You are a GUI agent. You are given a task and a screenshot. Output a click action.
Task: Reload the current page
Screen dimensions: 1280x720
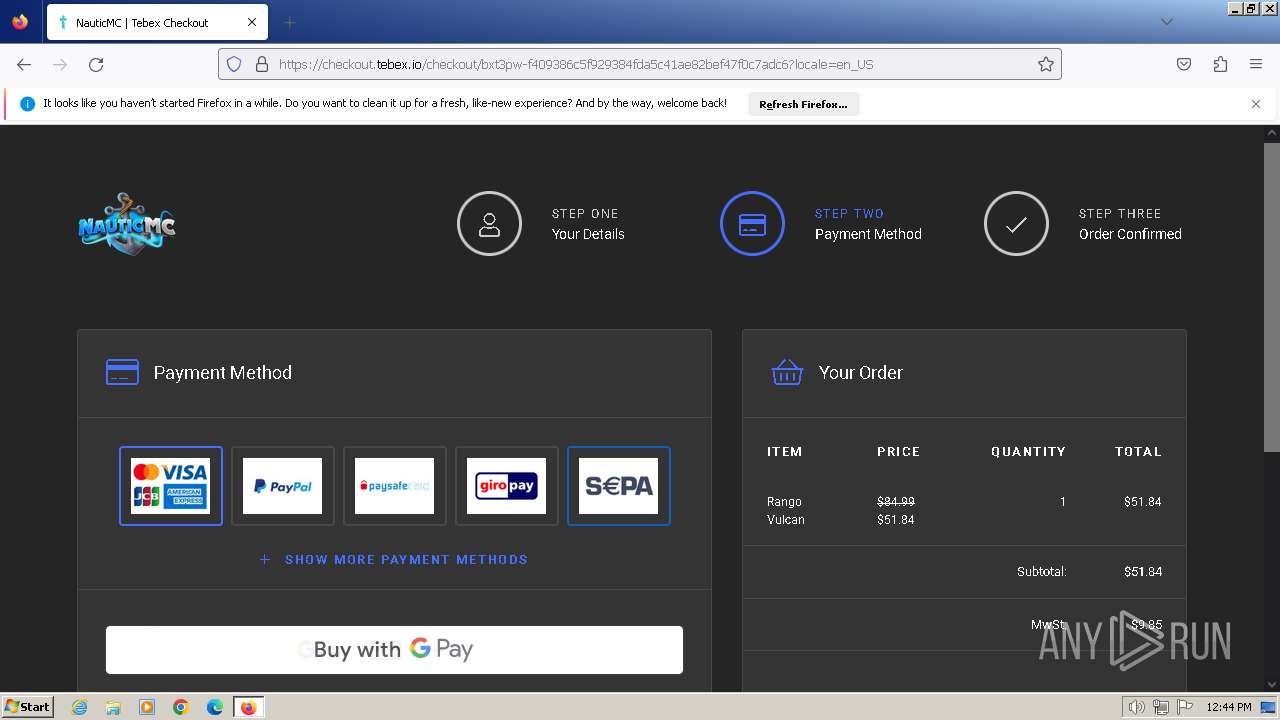pyautogui.click(x=96, y=64)
